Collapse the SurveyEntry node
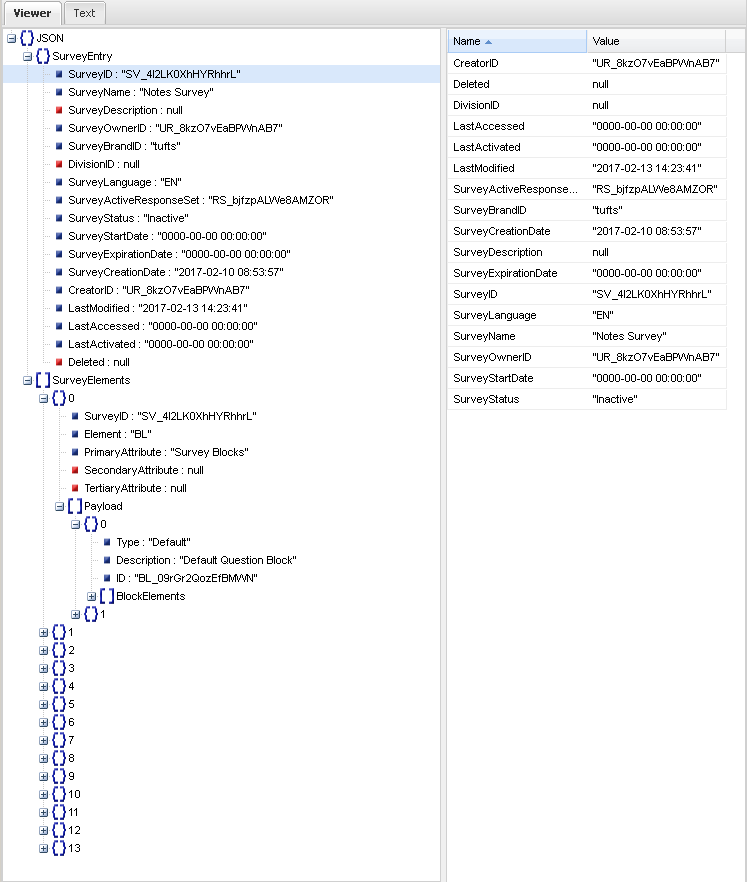Viewport: 747px width, 882px height. click(27, 56)
